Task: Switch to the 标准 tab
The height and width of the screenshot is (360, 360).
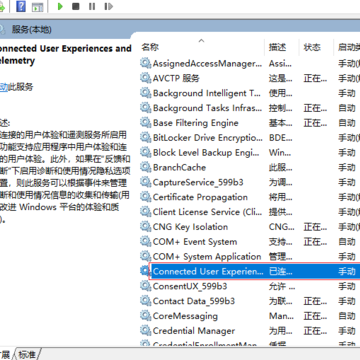Action: coord(27,355)
